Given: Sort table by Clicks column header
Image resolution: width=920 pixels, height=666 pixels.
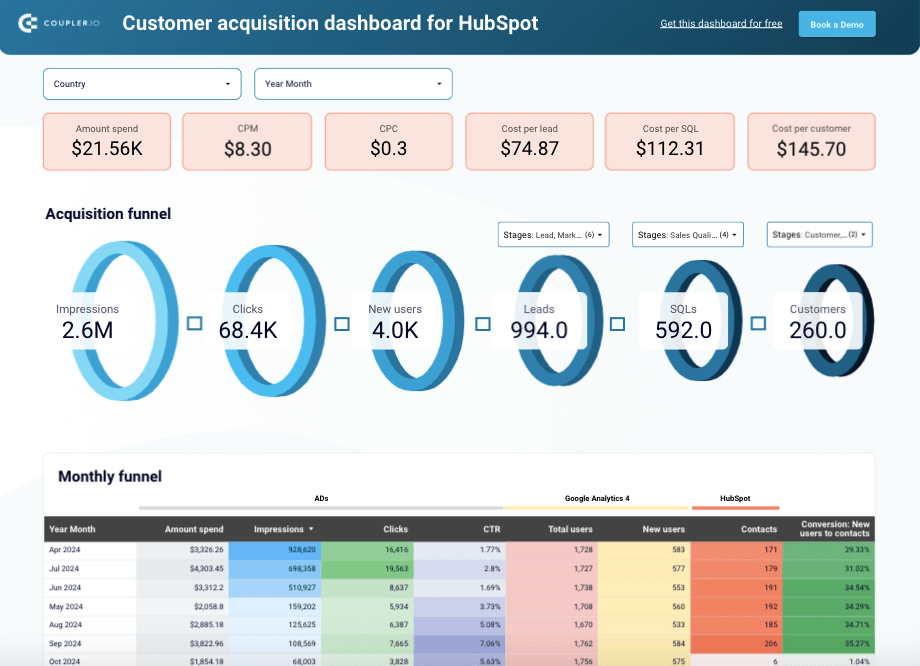Looking at the screenshot, I should tap(395, 529).
